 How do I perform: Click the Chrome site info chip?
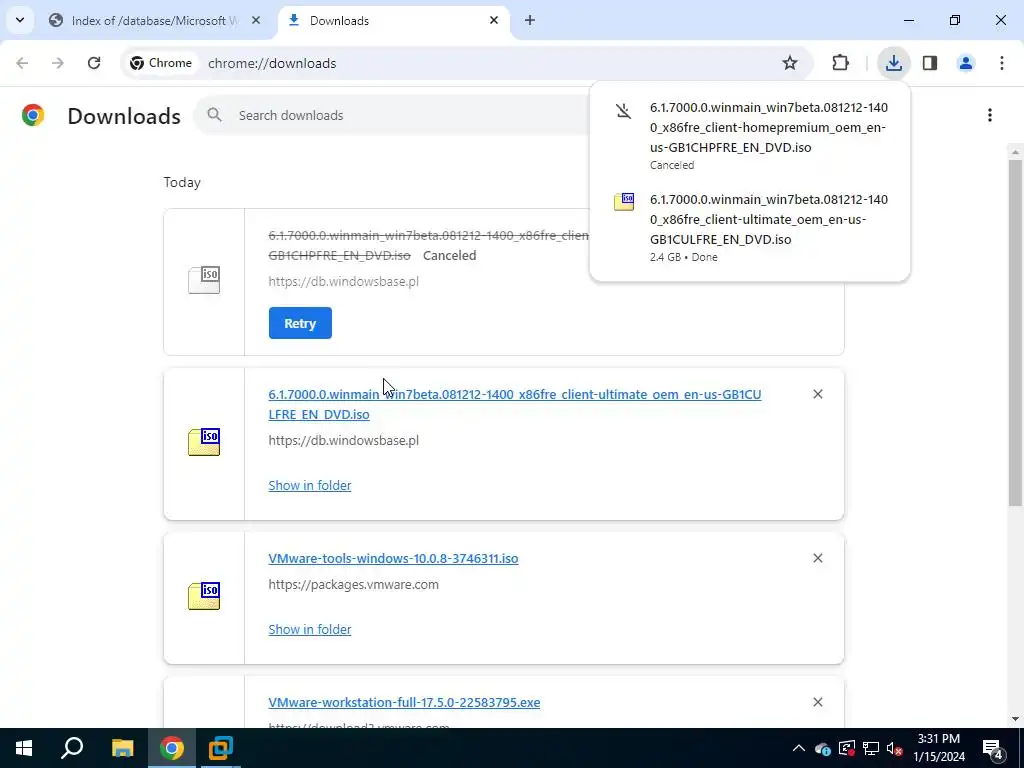pos(161,63)
